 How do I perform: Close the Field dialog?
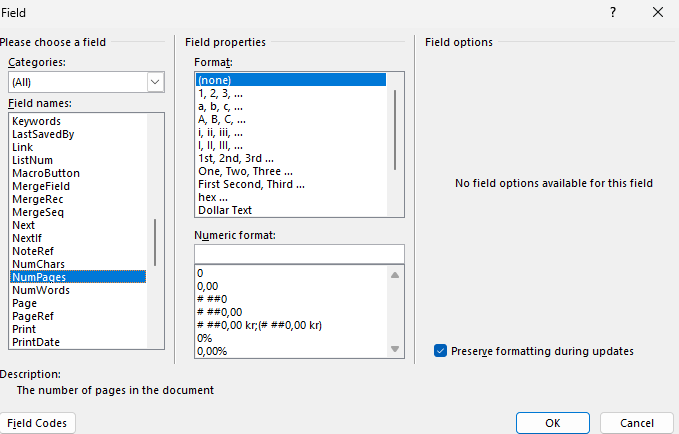coord(658,13)
